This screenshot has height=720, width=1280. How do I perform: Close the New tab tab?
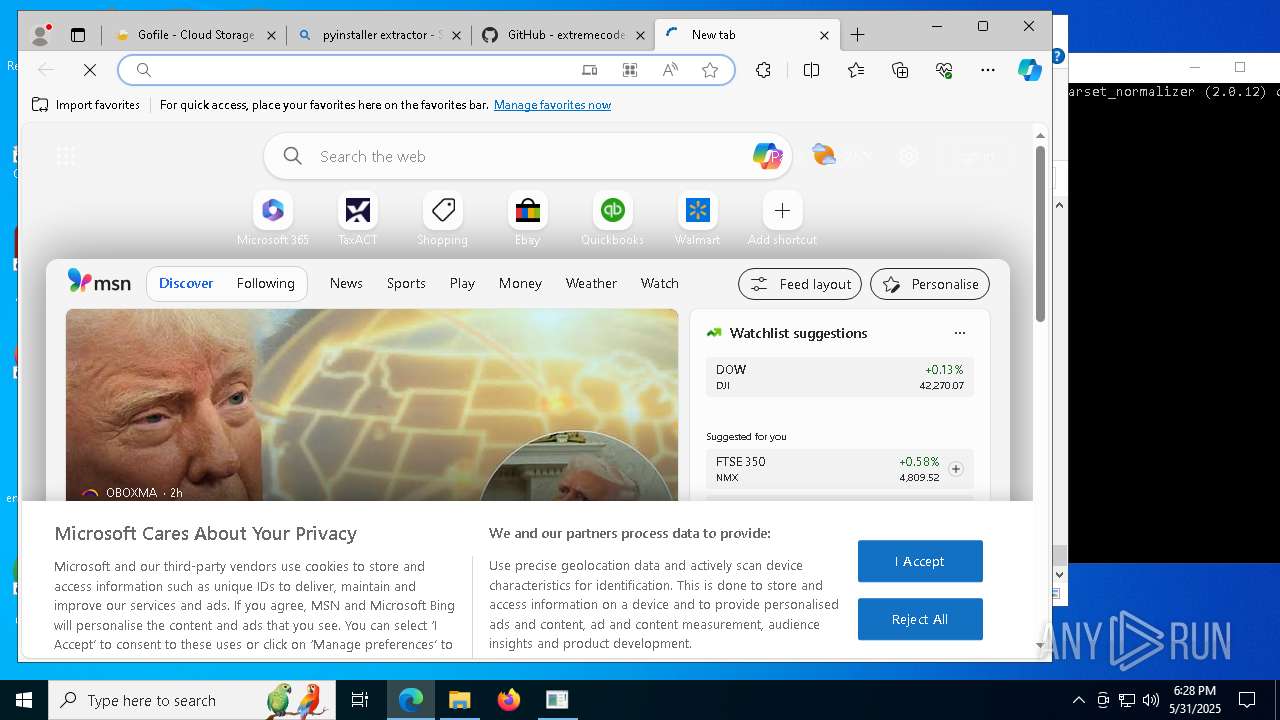coord(824,35)
